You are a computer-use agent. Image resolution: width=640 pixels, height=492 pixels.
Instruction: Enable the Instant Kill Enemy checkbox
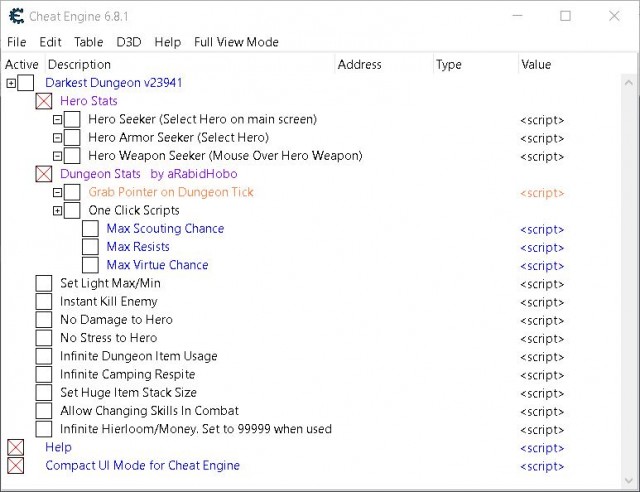pos(44,302)
